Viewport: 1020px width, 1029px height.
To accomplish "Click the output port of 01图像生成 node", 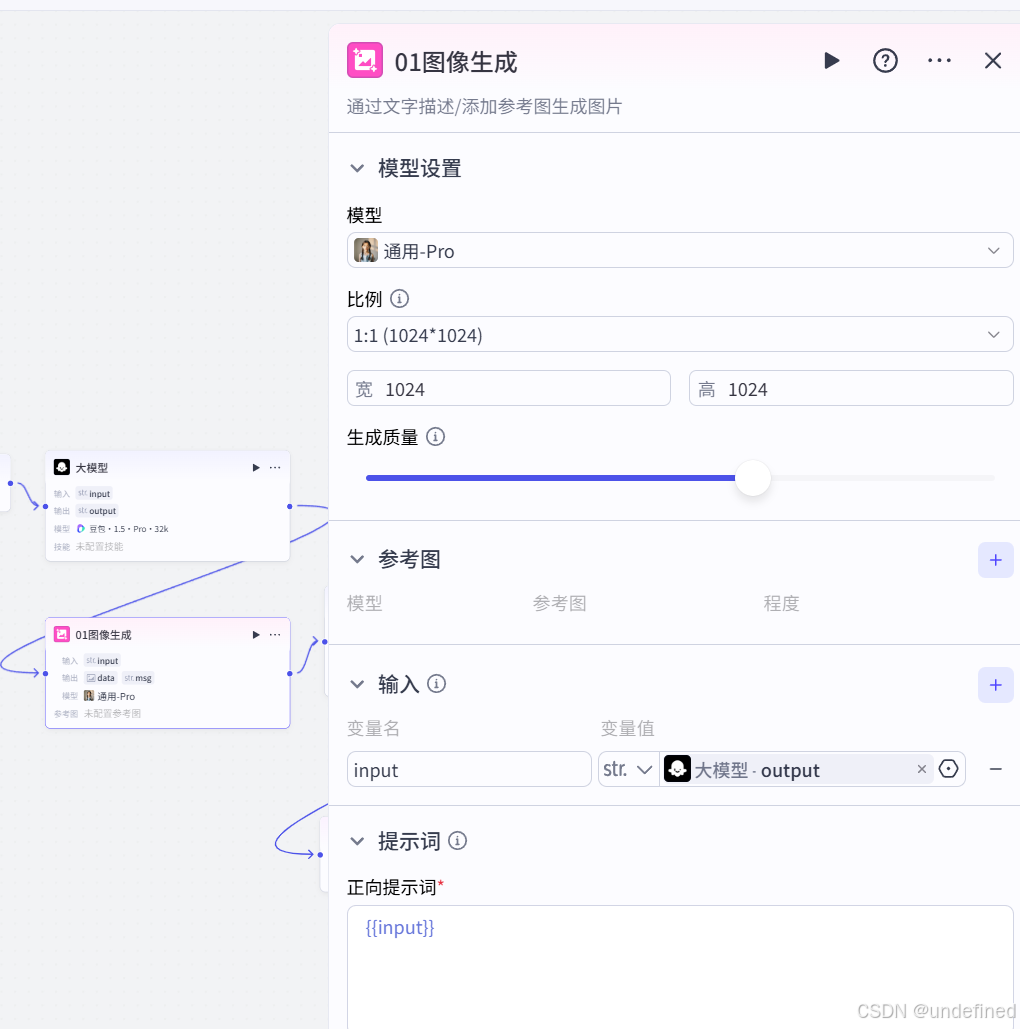I will coord(289,673).
